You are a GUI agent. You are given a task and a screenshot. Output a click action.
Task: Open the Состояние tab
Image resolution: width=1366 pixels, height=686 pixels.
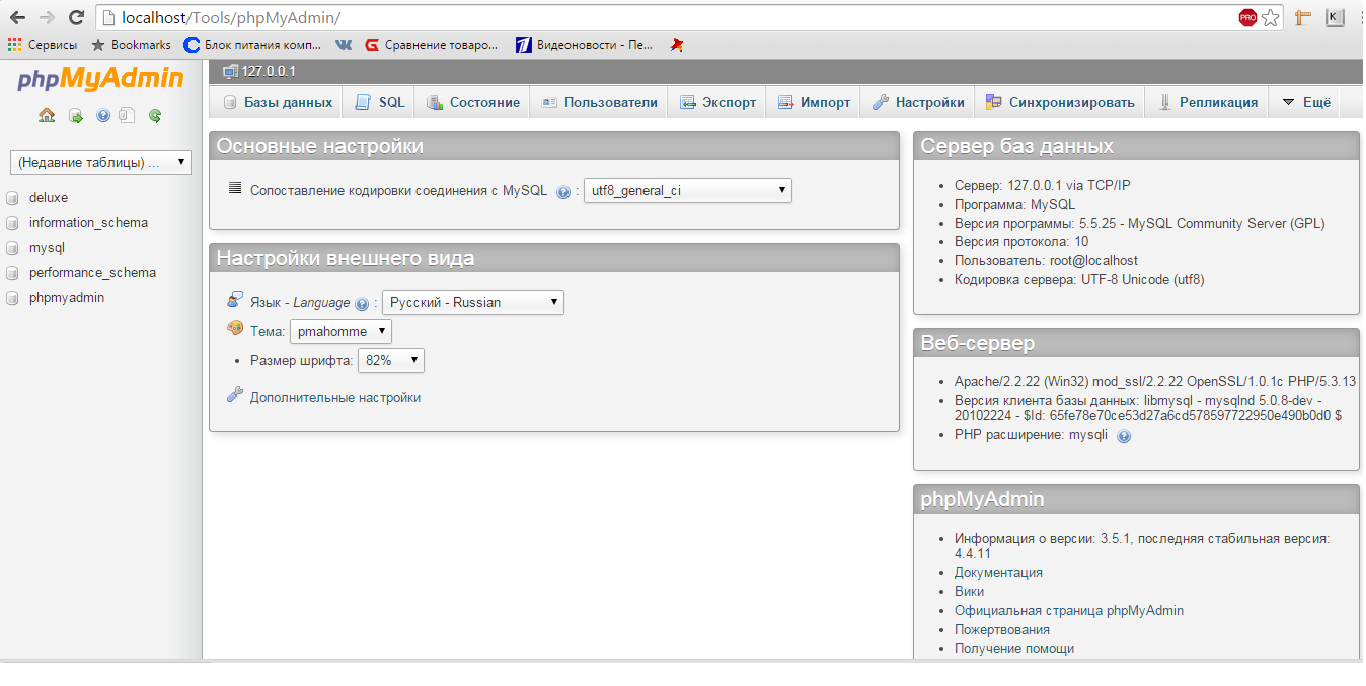(x=473, y=102)
